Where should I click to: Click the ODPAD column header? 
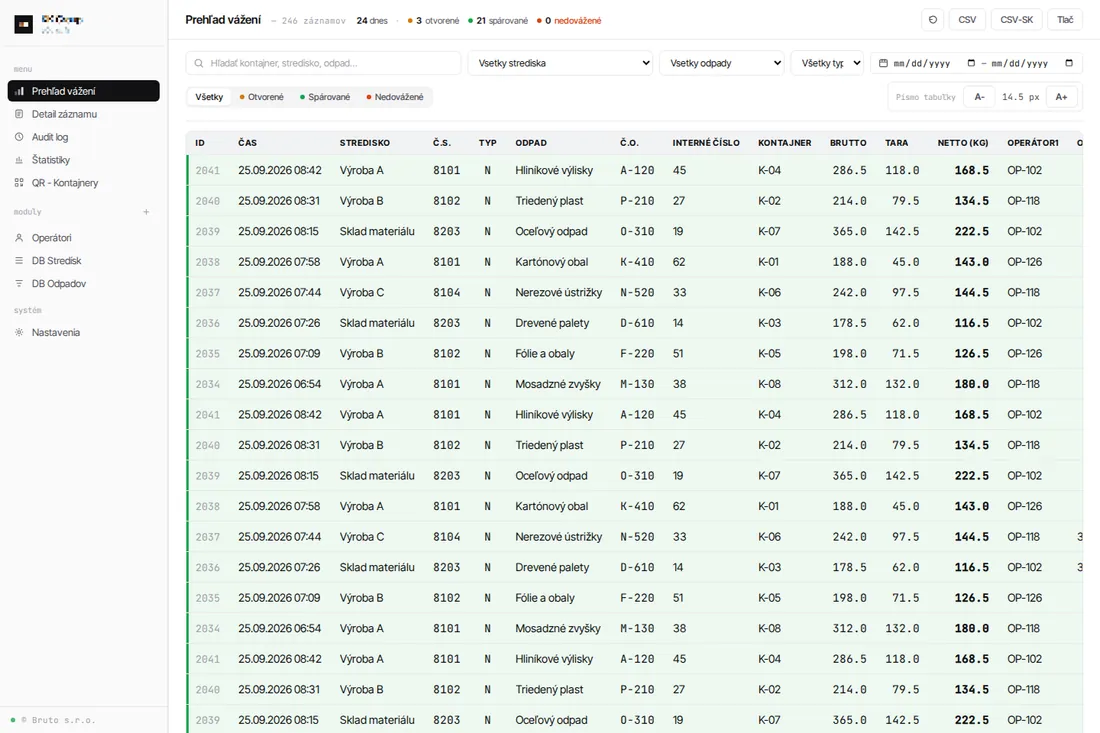tap(531, 142)
